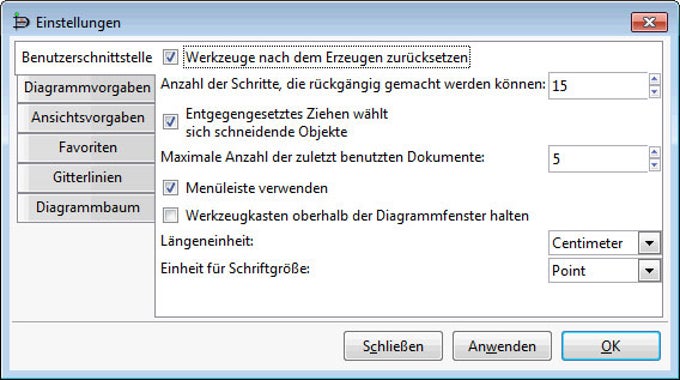Disable the Menüleiste verwenden checkbox
This screenshot has width=680, height=380.
[170, 188]
